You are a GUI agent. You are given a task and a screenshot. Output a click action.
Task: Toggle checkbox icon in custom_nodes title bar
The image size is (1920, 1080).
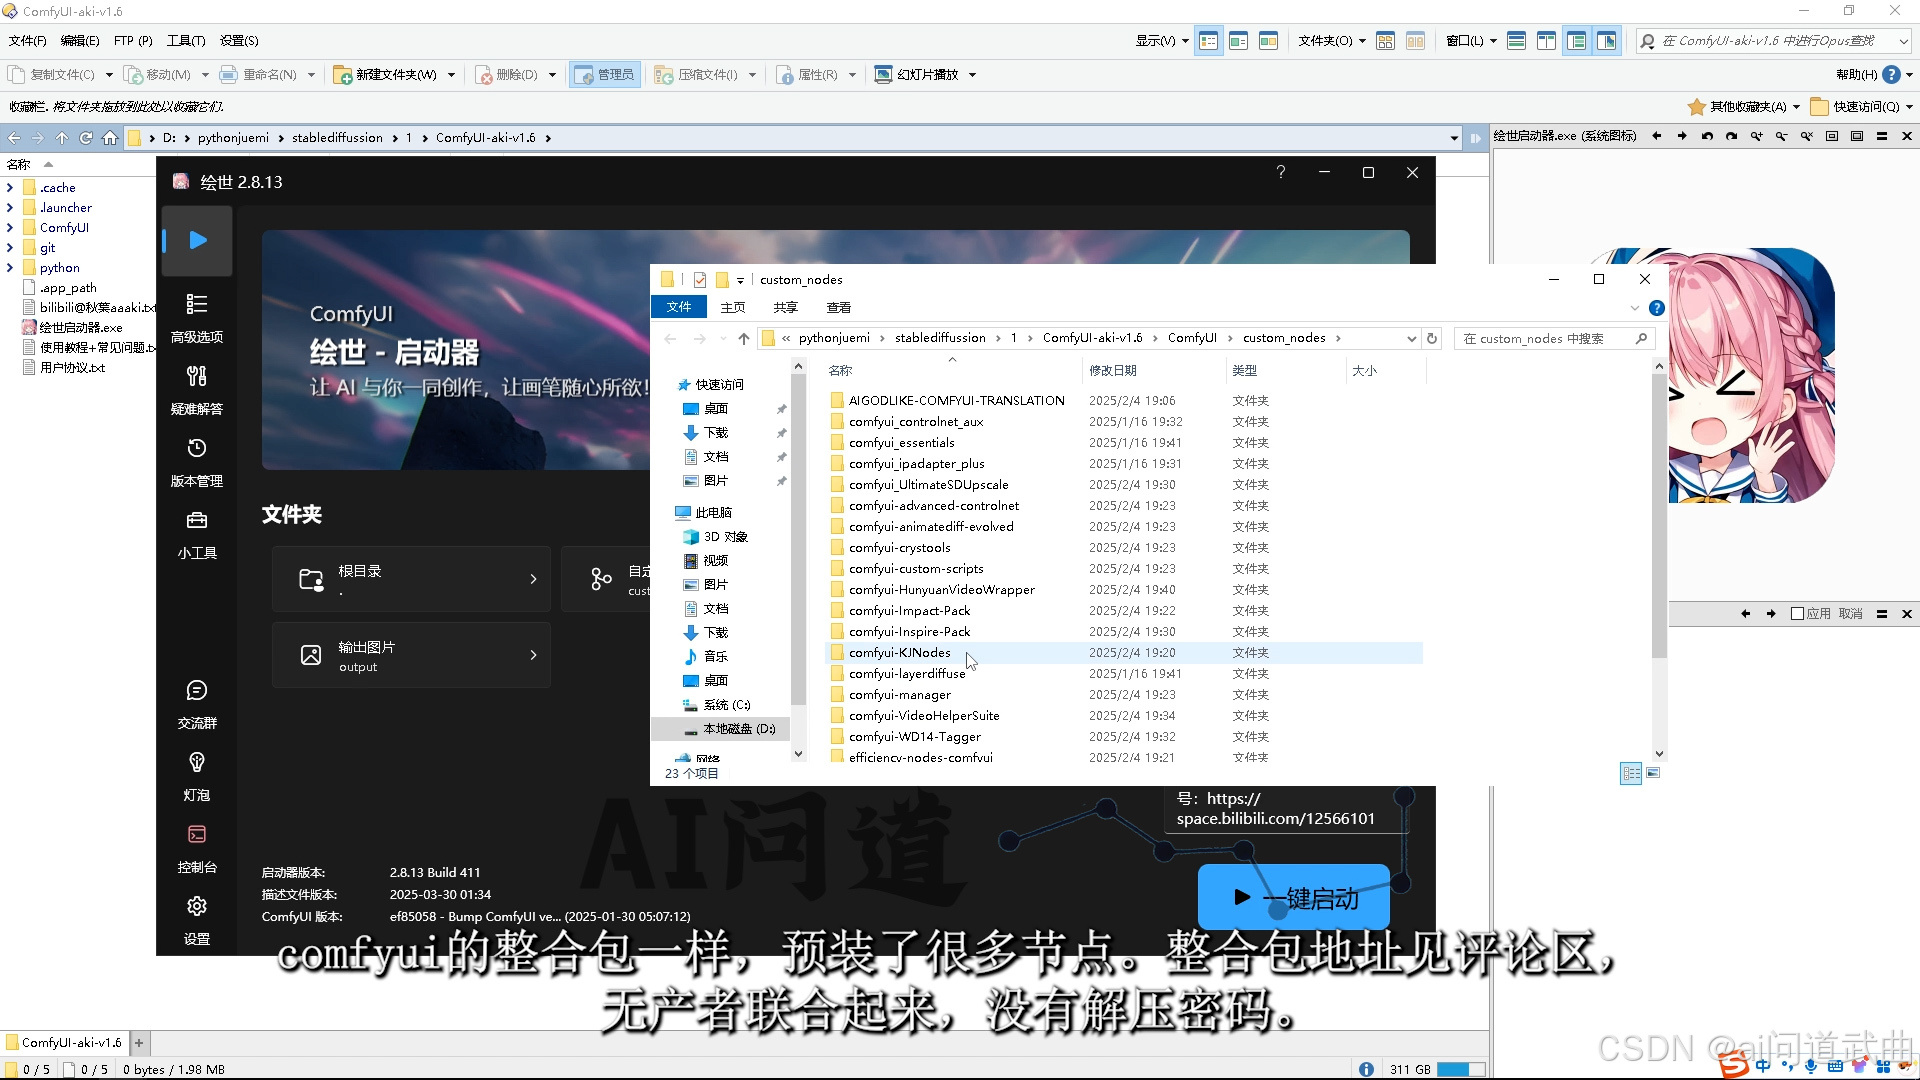point(700,280)
